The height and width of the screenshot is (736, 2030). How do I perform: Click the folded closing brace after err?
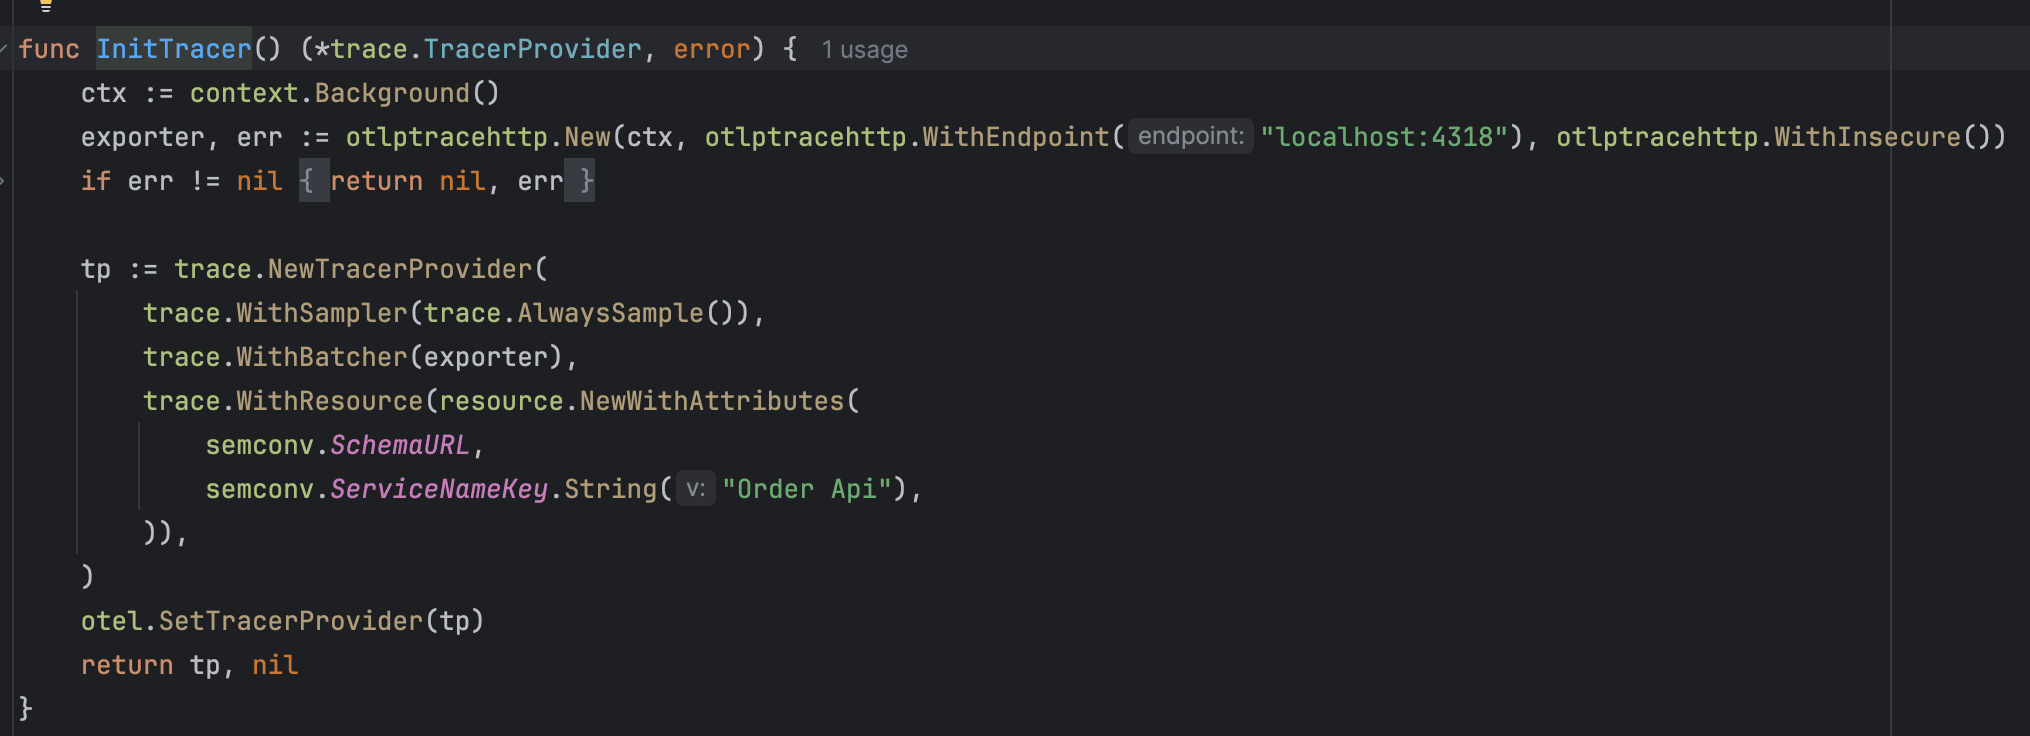pyautogui.click(x=580, y=181)
